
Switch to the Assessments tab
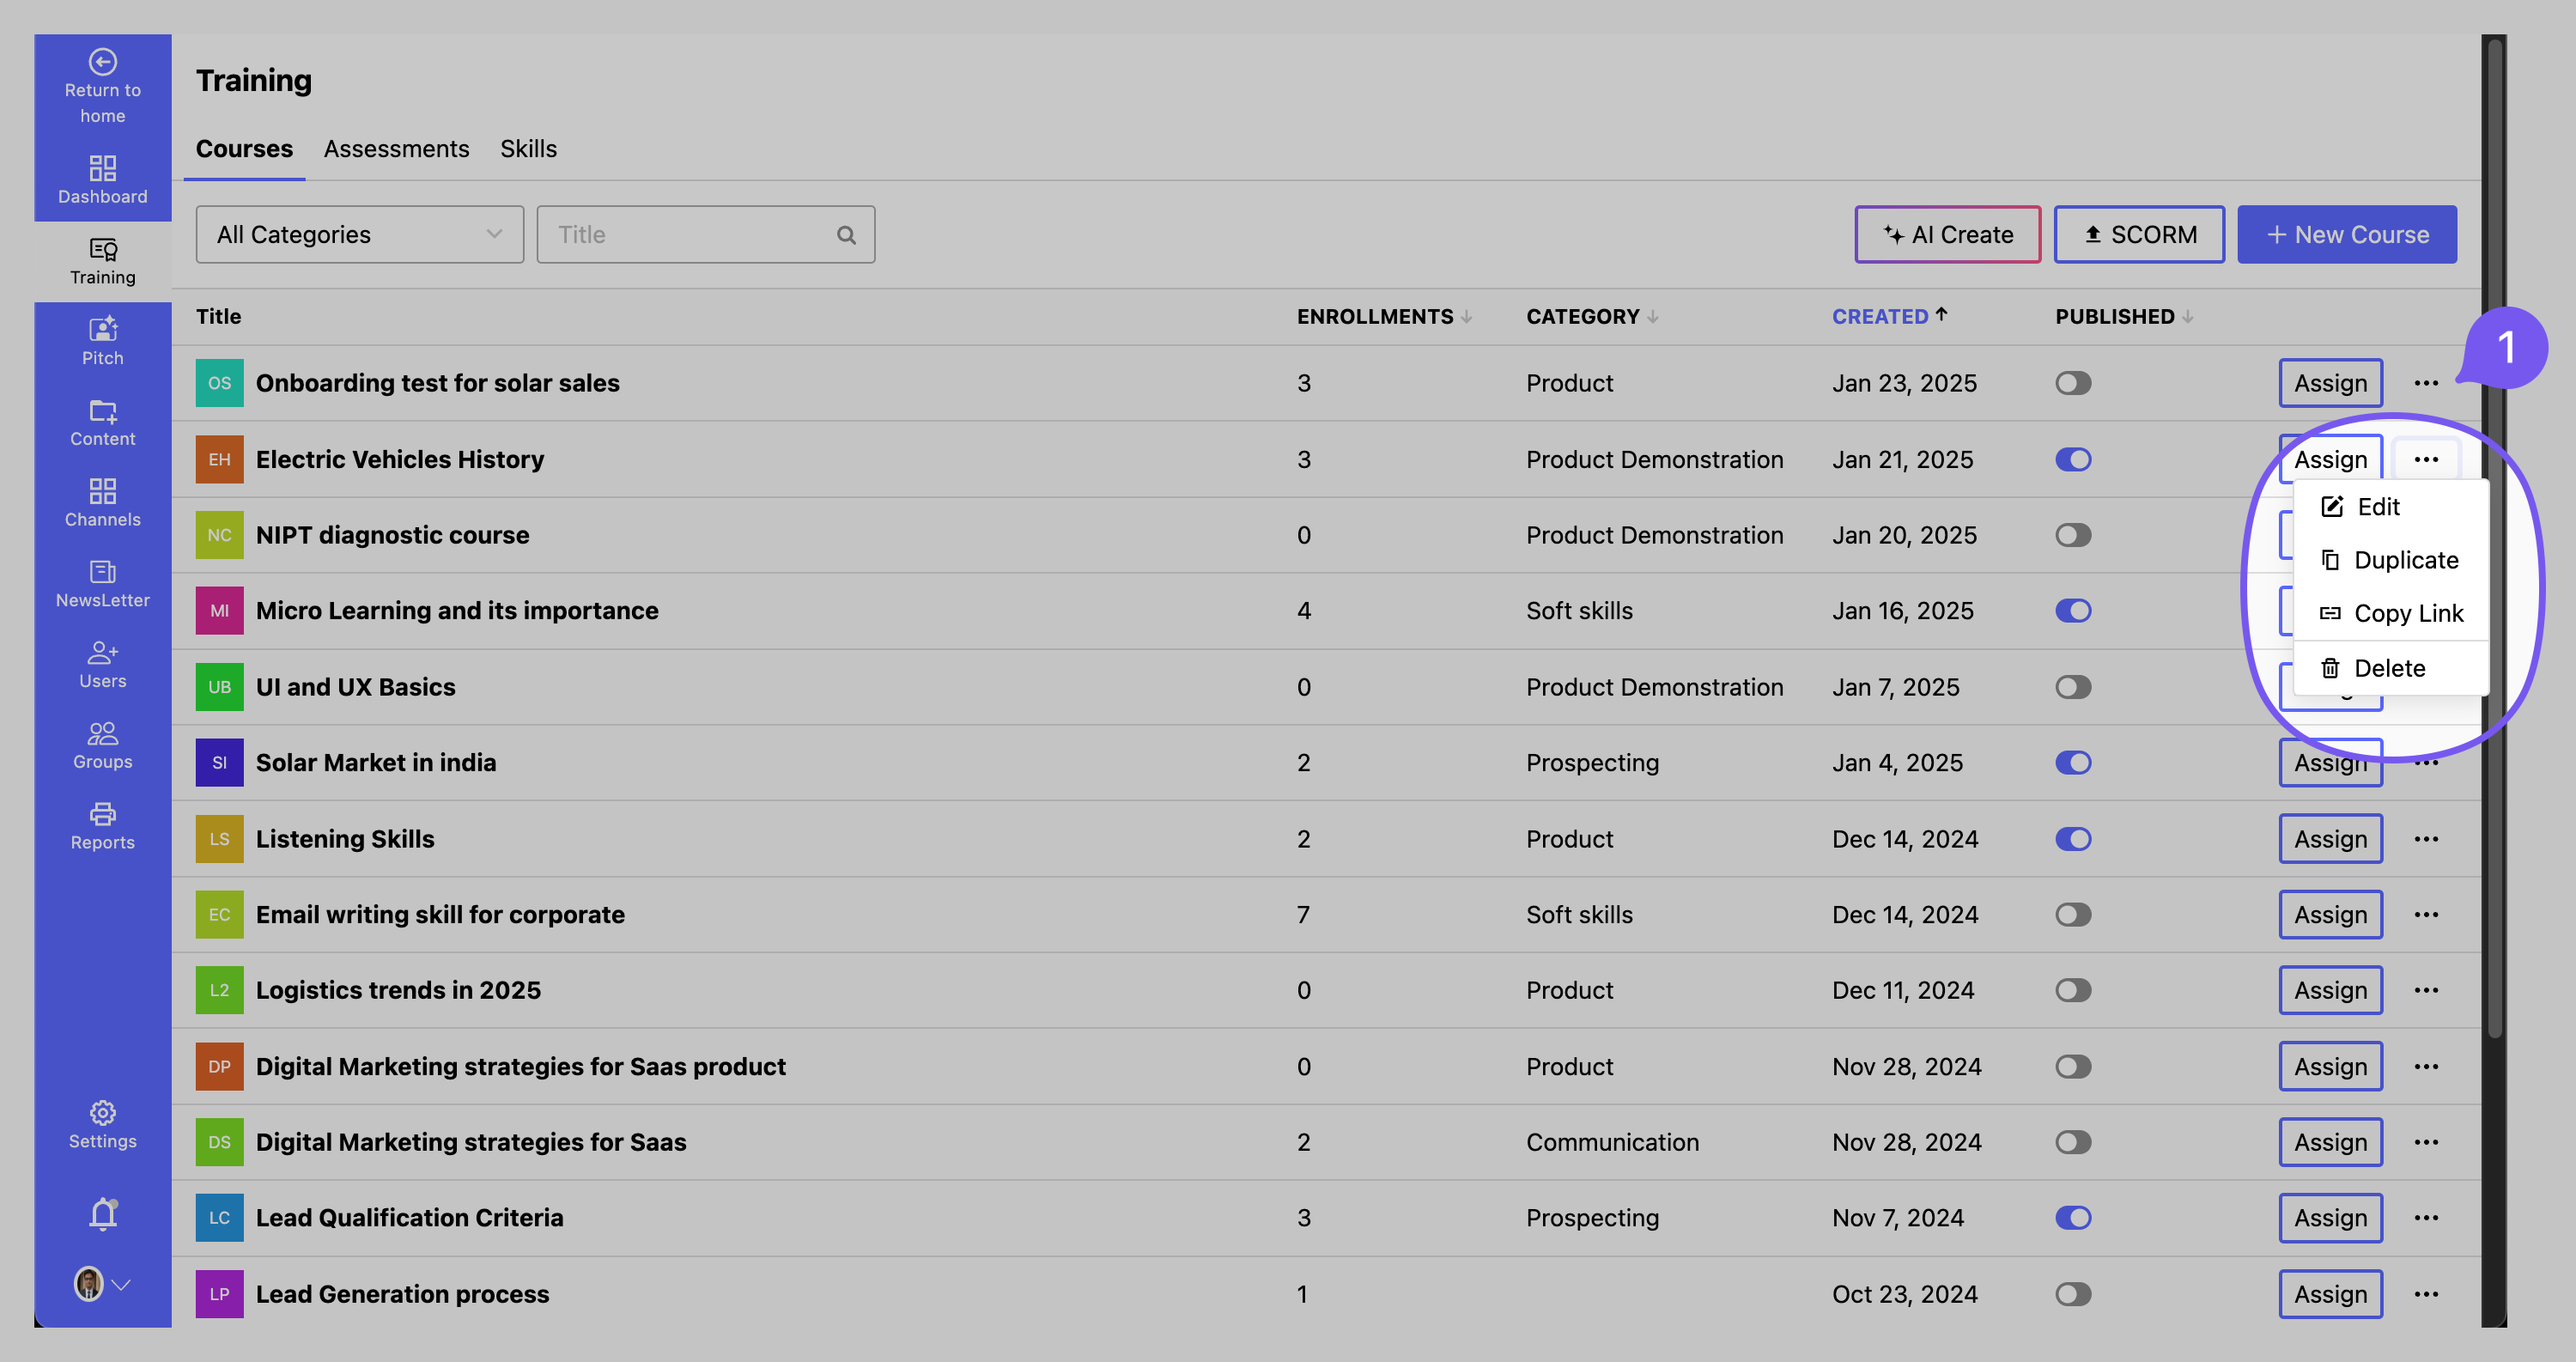(x=396, y=148)
